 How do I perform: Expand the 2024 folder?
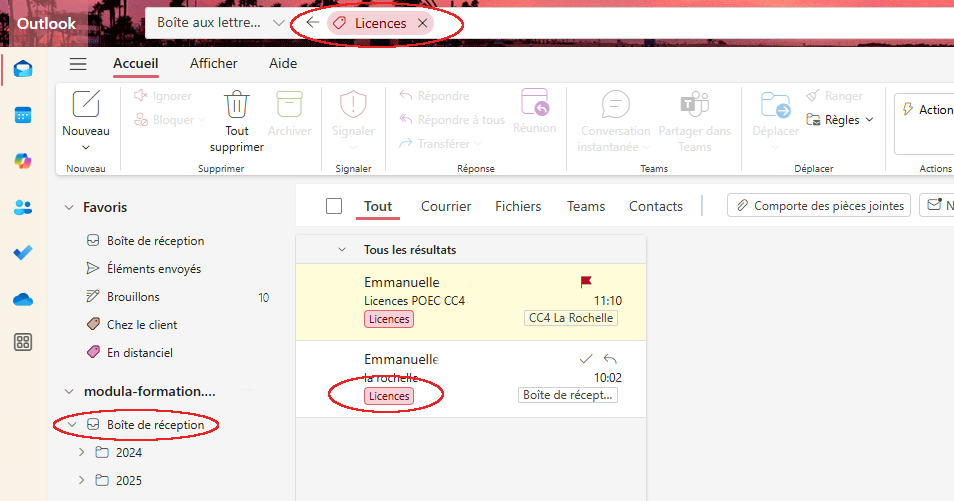[x=82, y=452]
